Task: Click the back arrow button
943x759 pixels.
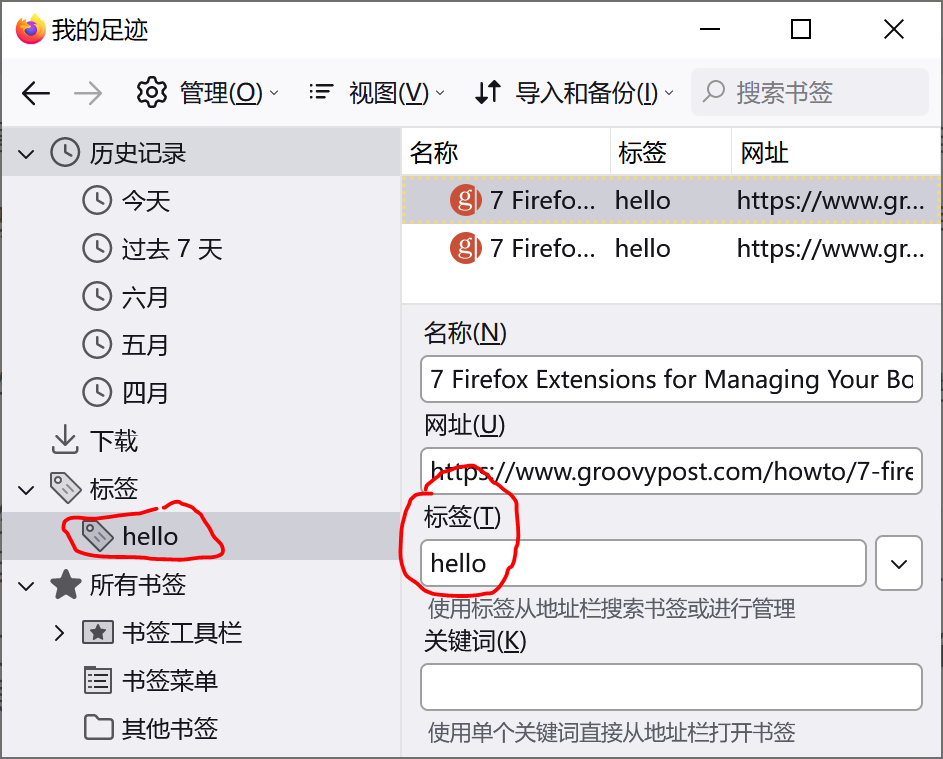Action: pos(36,93)
